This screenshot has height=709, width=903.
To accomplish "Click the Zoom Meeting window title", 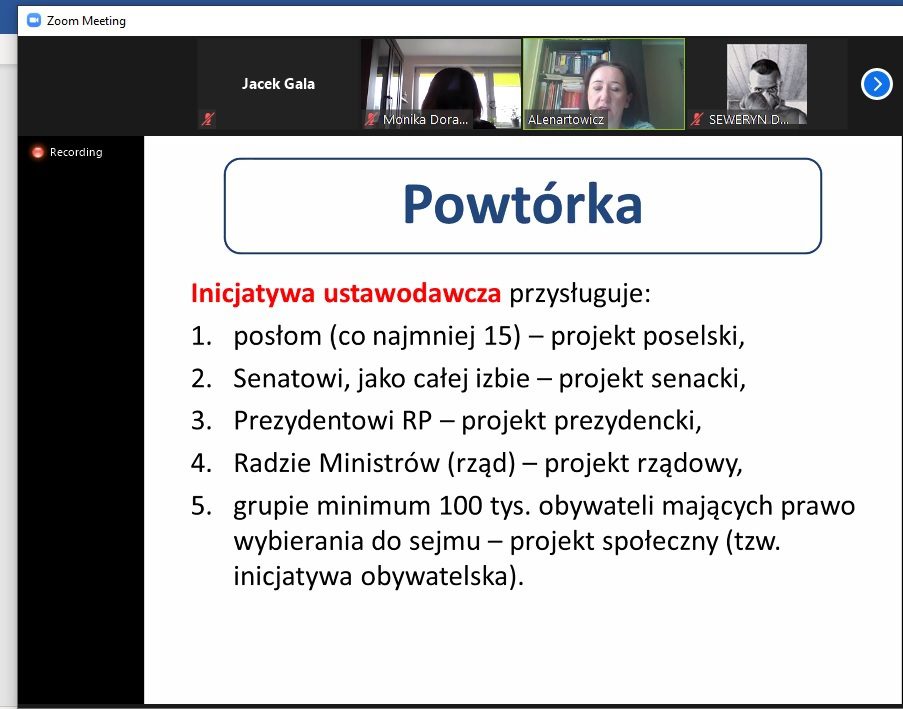I will [x=86, y=21].
